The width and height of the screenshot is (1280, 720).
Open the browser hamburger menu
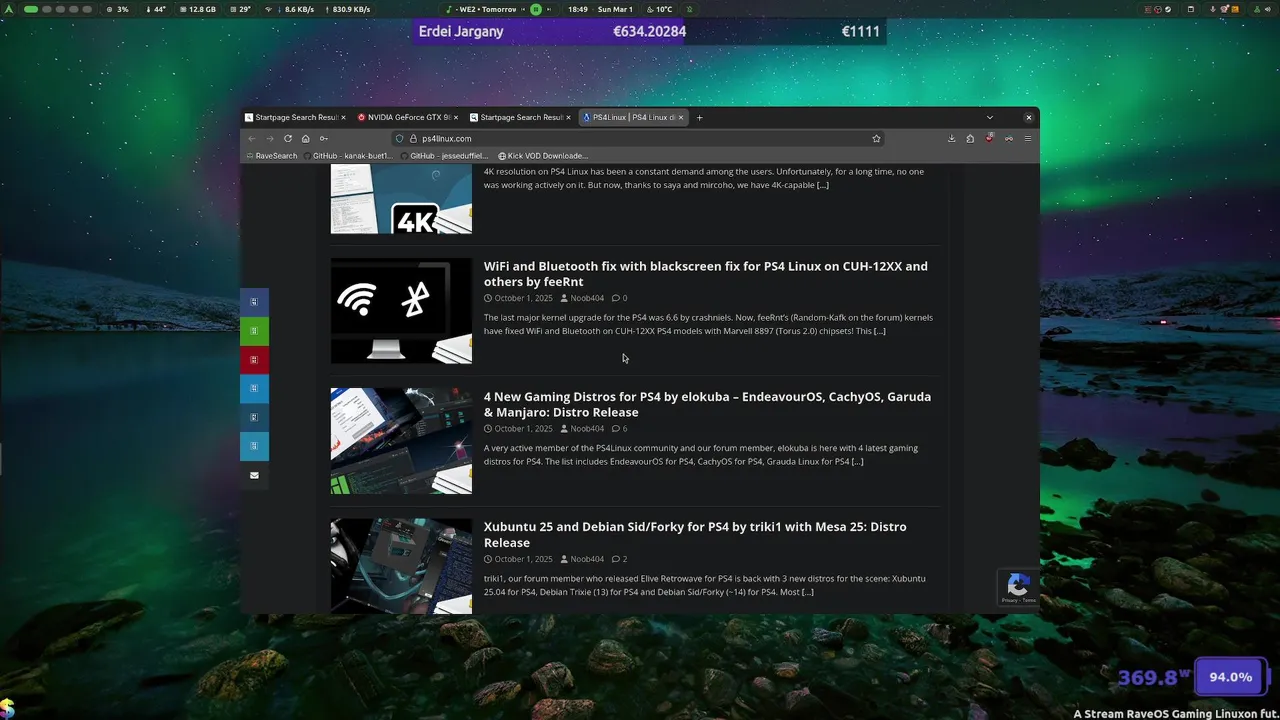point(1027,138)
